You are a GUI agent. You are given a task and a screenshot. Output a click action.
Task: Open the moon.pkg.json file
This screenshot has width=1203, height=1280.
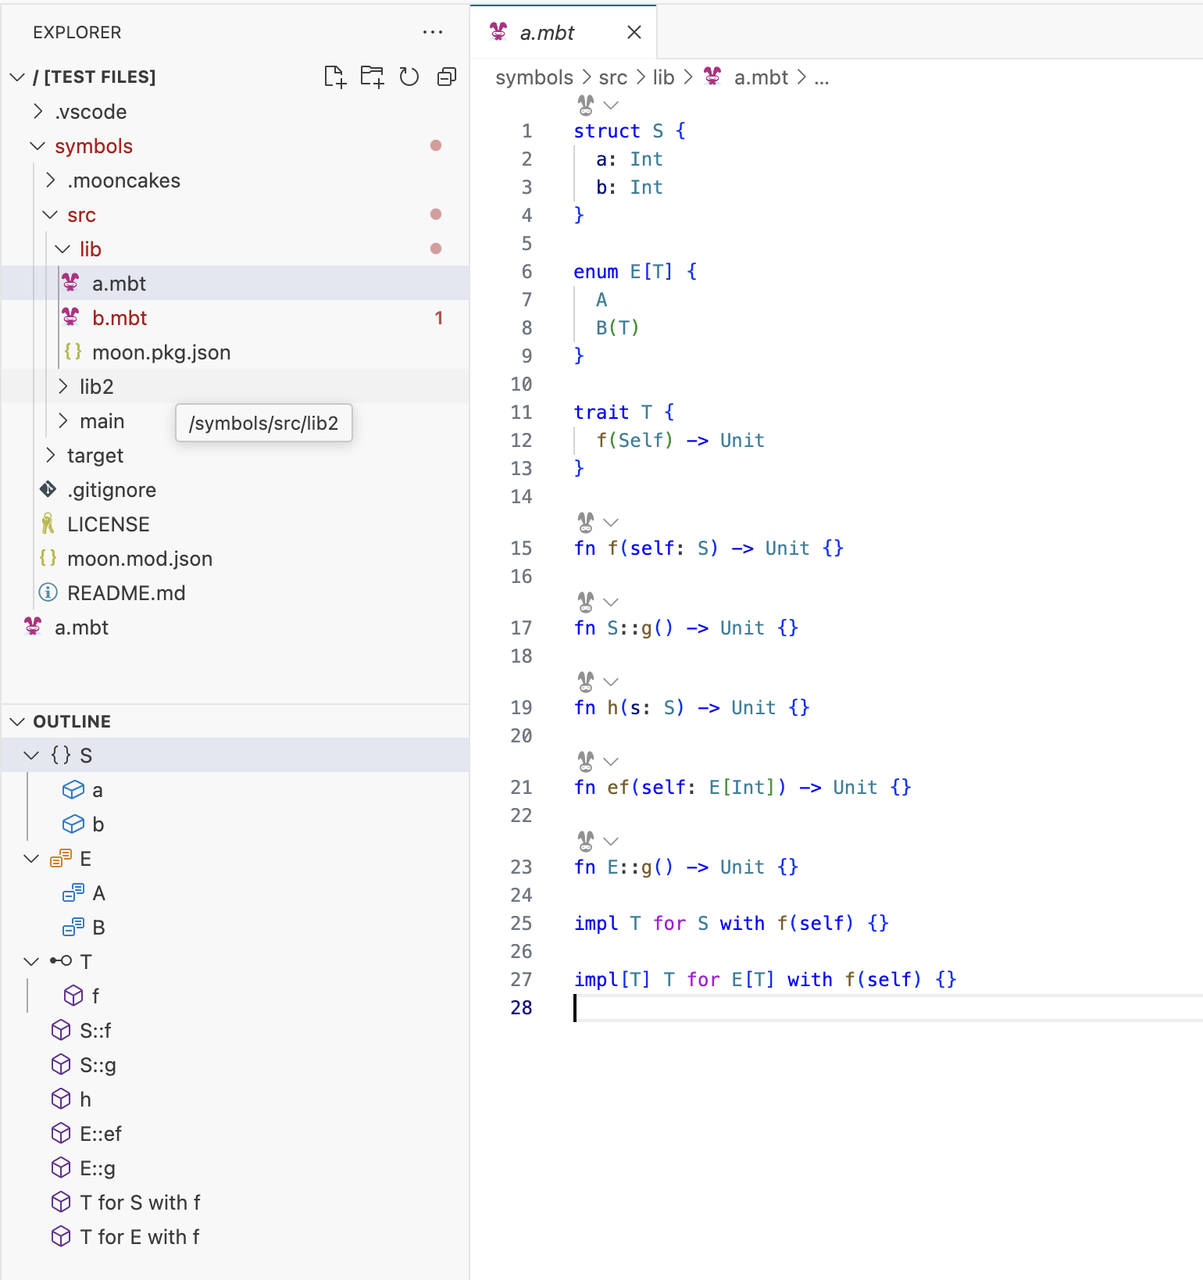[161, 352]
